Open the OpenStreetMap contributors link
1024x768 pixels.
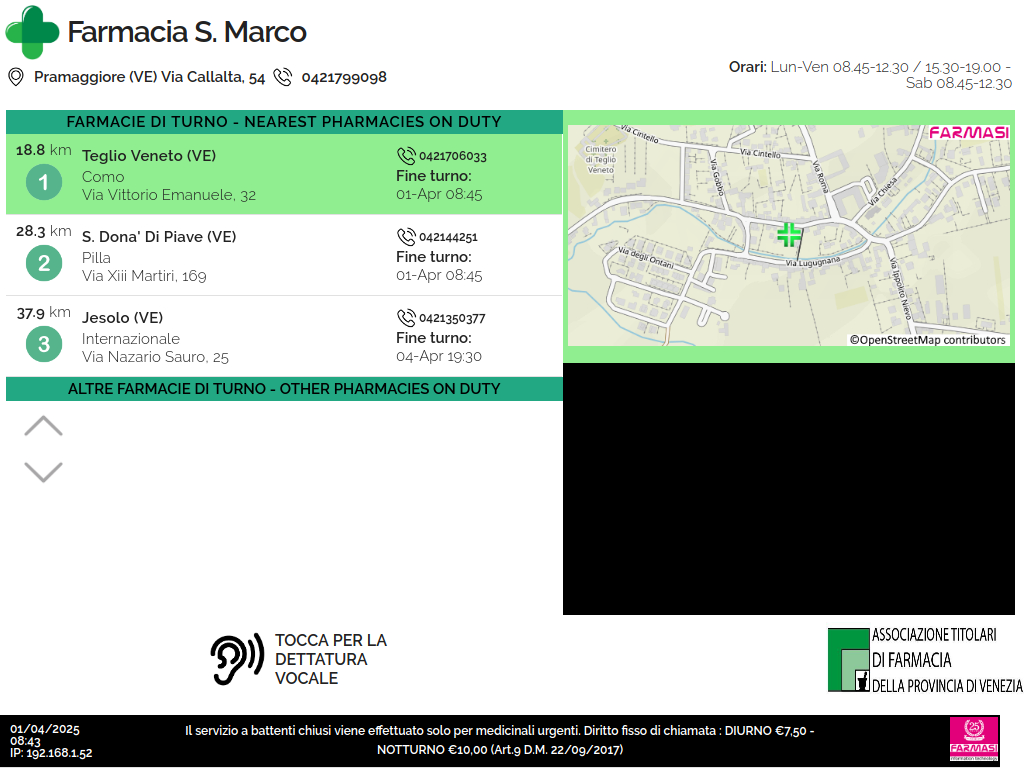(927, 340)
